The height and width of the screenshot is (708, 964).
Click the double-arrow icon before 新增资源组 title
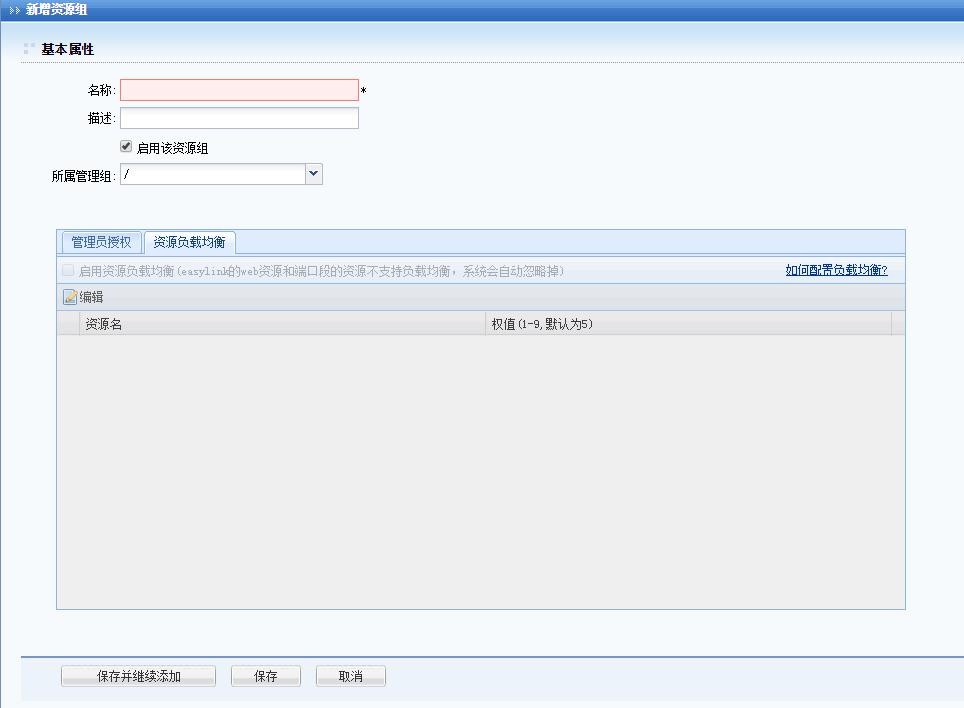click(14, 9)
